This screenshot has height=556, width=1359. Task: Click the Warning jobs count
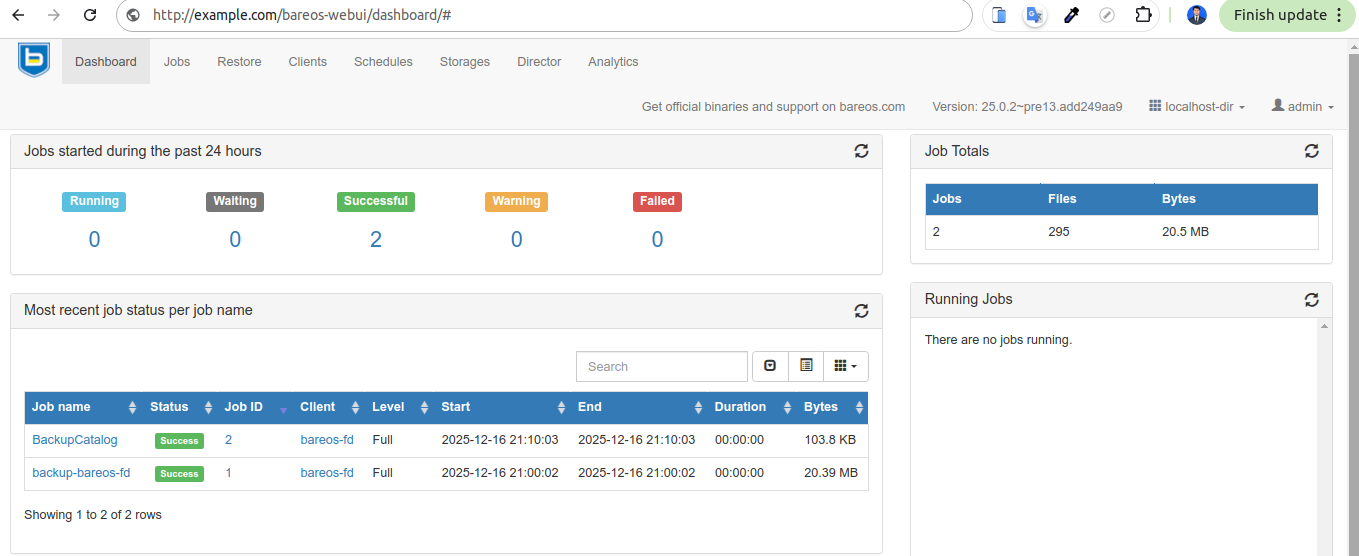click(516, 239)
